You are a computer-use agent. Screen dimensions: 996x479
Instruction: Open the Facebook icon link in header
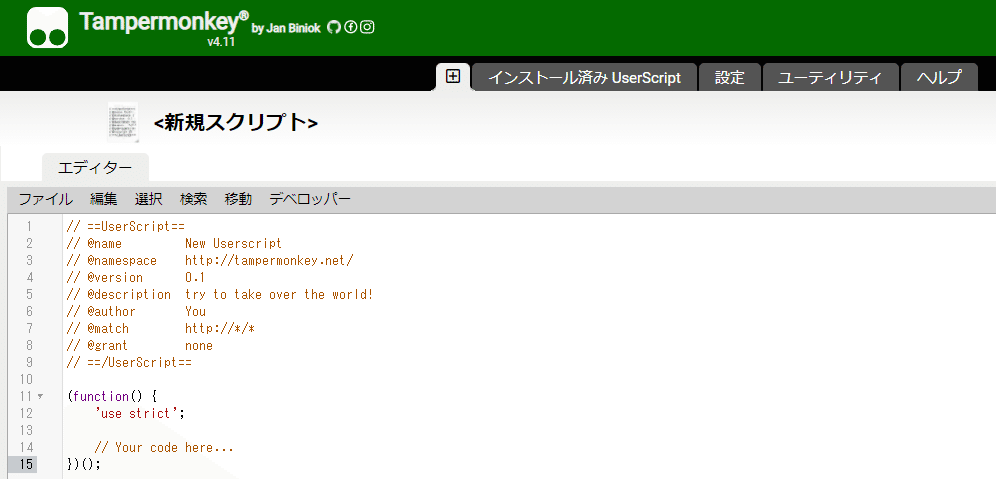(351, 27)
